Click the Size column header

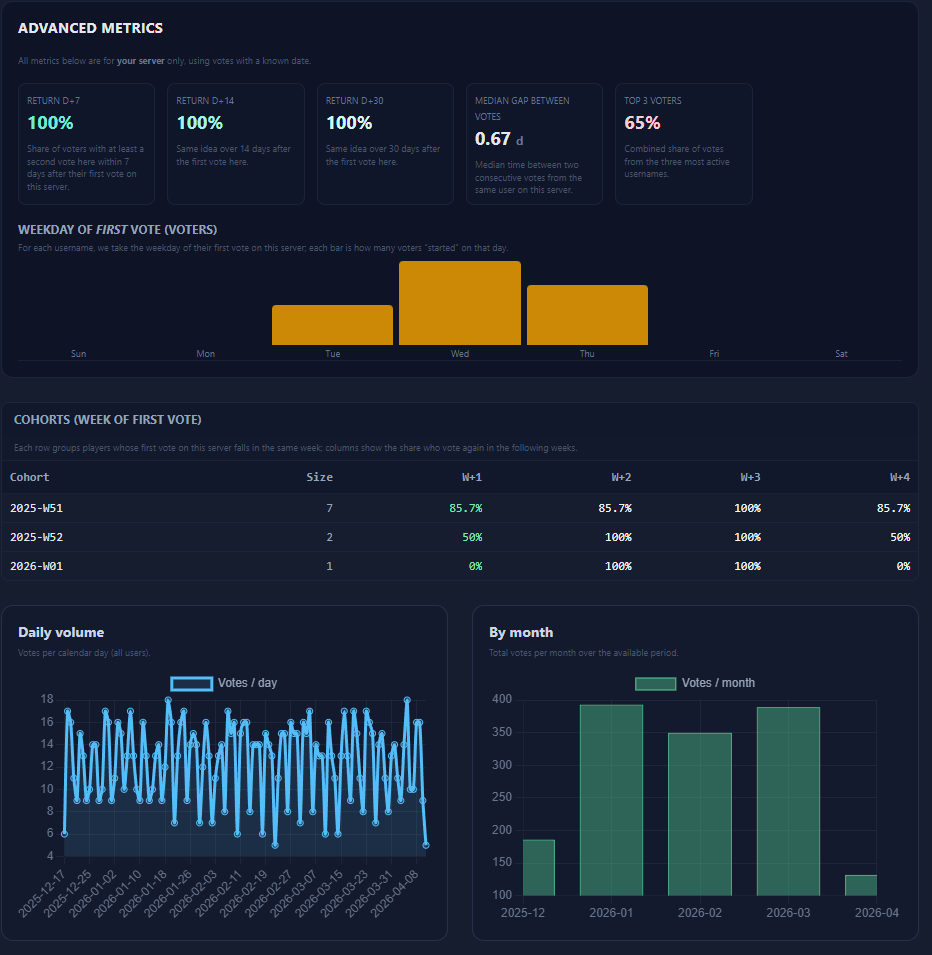click(x=319, y=477)
